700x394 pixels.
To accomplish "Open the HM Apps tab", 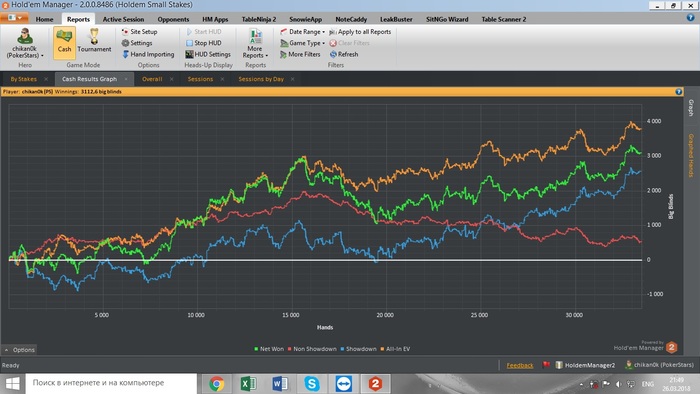I will [x=215, y=19].
